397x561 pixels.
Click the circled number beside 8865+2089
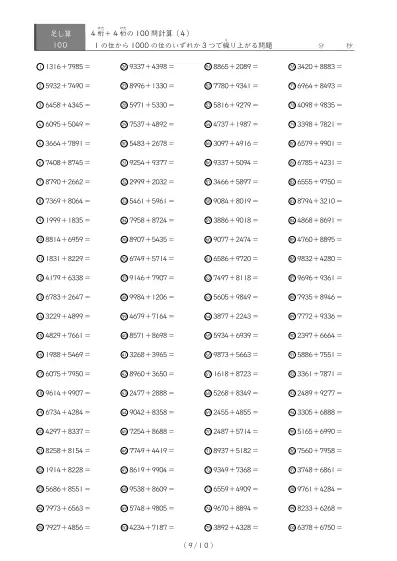click(x=208, y=67)
